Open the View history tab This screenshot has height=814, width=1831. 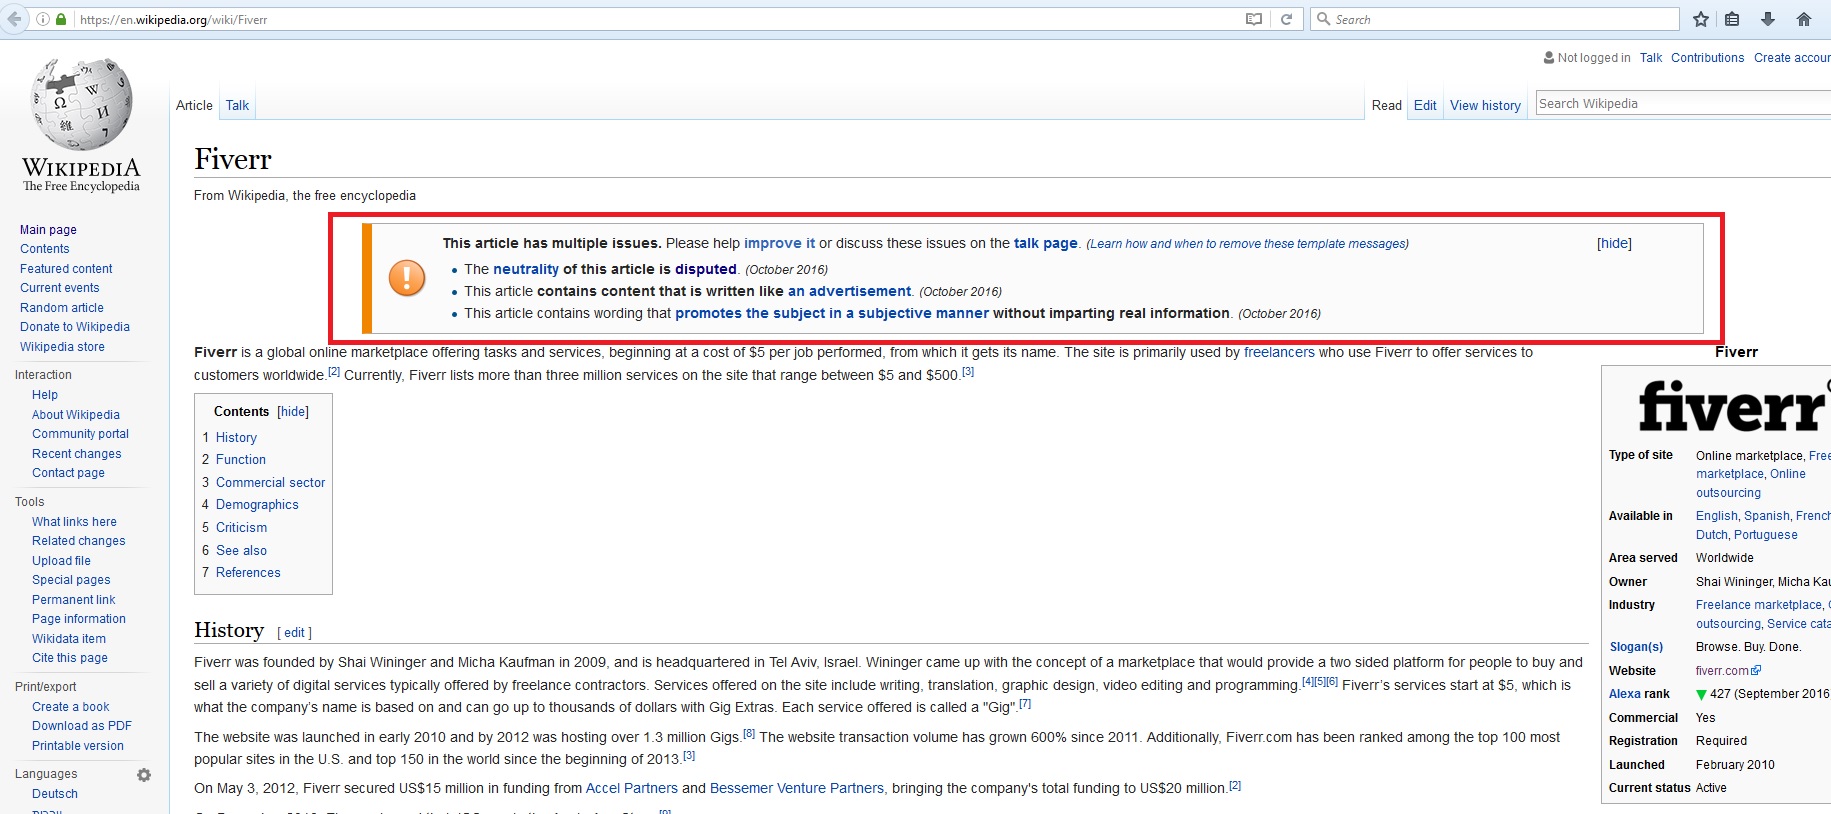click(x=1484, y=105)
